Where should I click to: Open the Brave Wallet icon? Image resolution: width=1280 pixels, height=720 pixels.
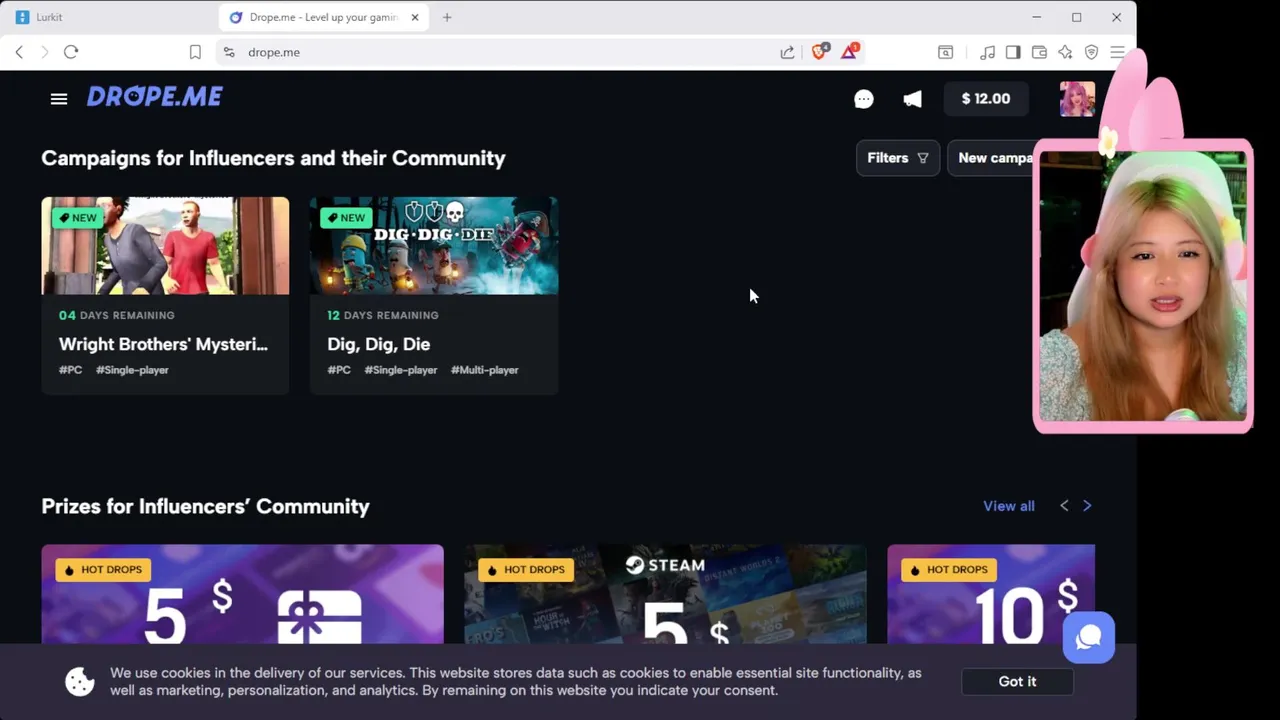pyautogui.click(x=1039, y=52)
